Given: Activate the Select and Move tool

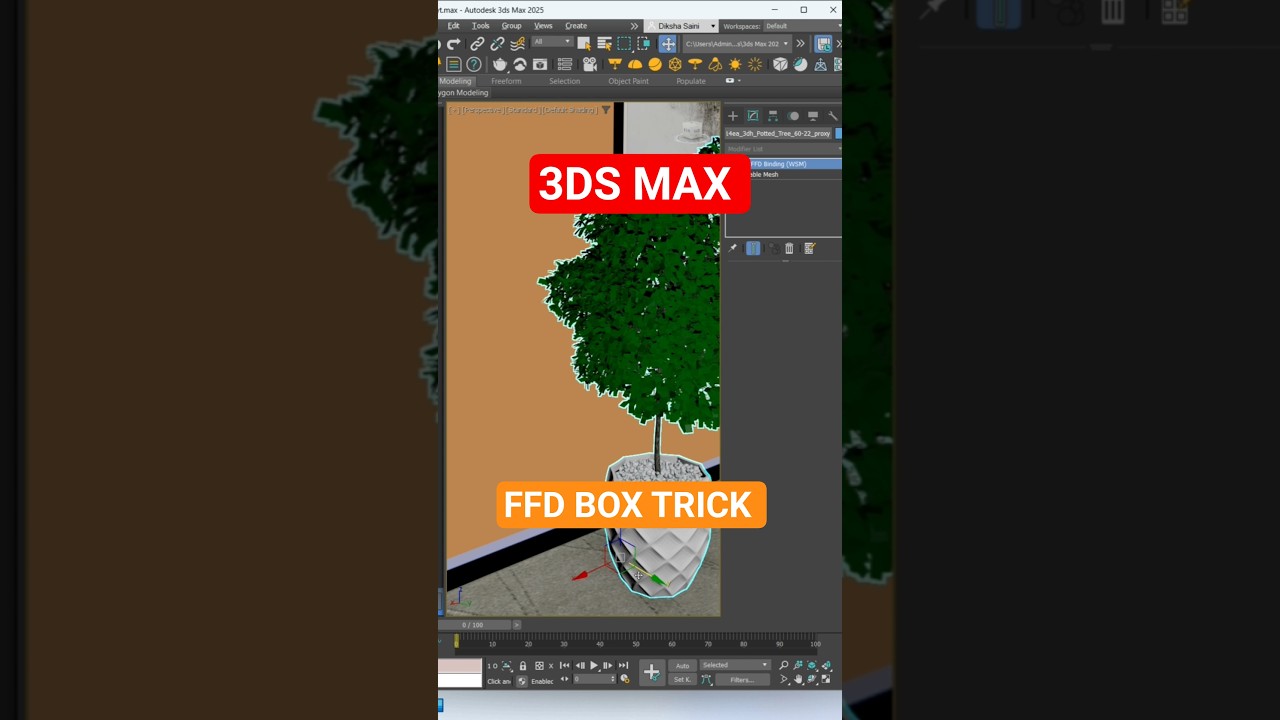Looking at the screenshot, I should pos(667,44).
